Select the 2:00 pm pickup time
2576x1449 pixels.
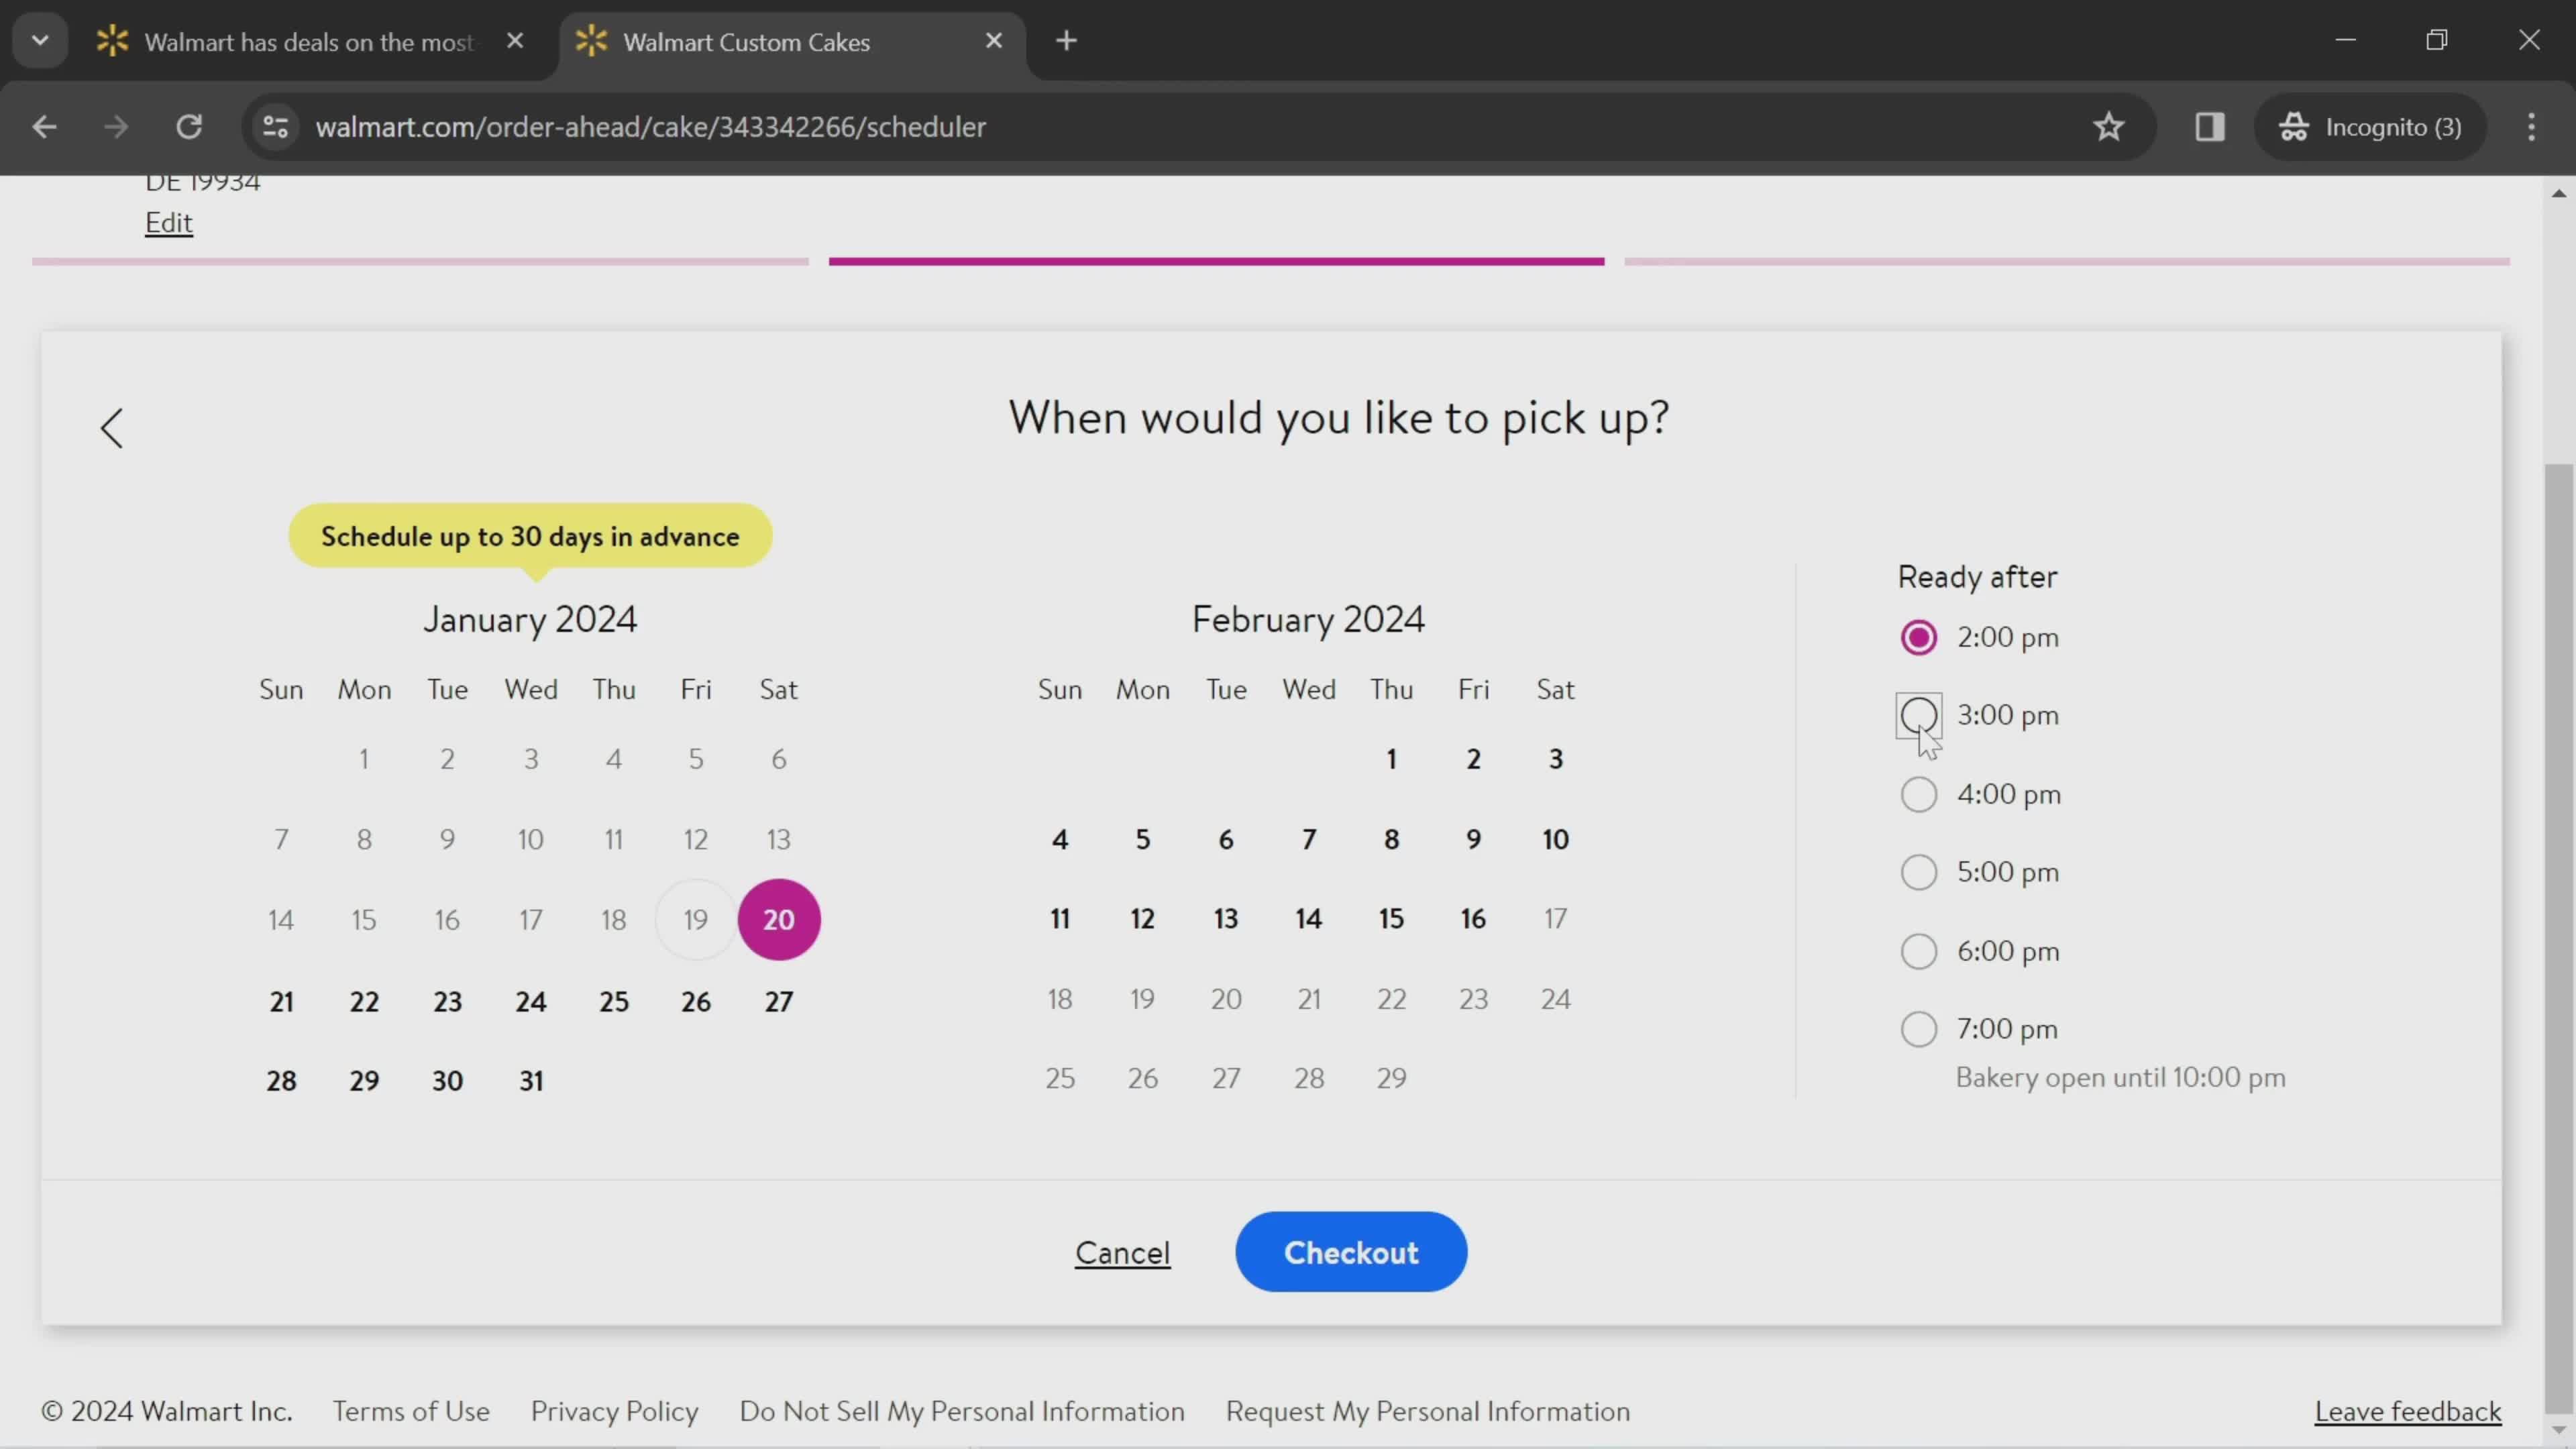click(x=1918, y=637)
